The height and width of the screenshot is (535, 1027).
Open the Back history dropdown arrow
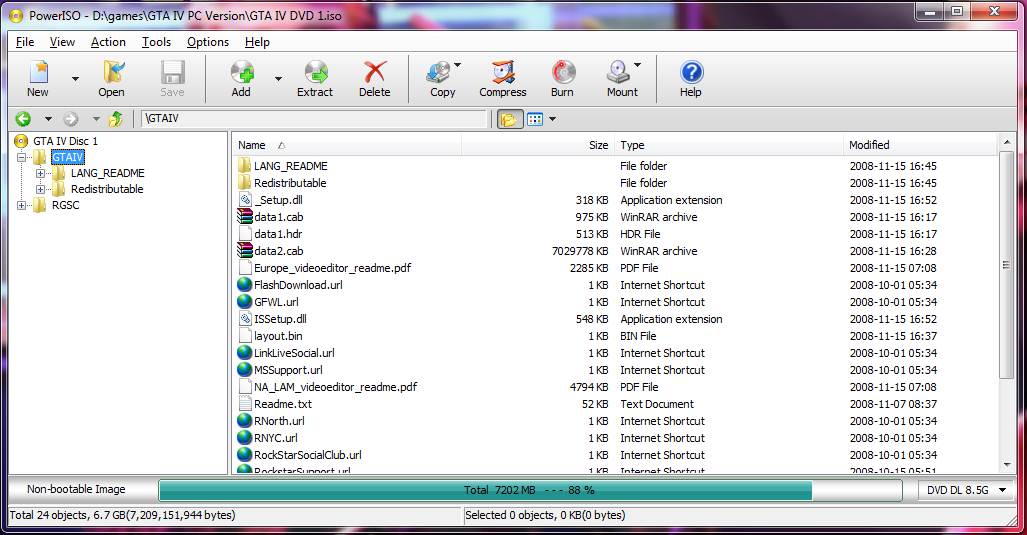pyautogui.click(x=48, y=119)
